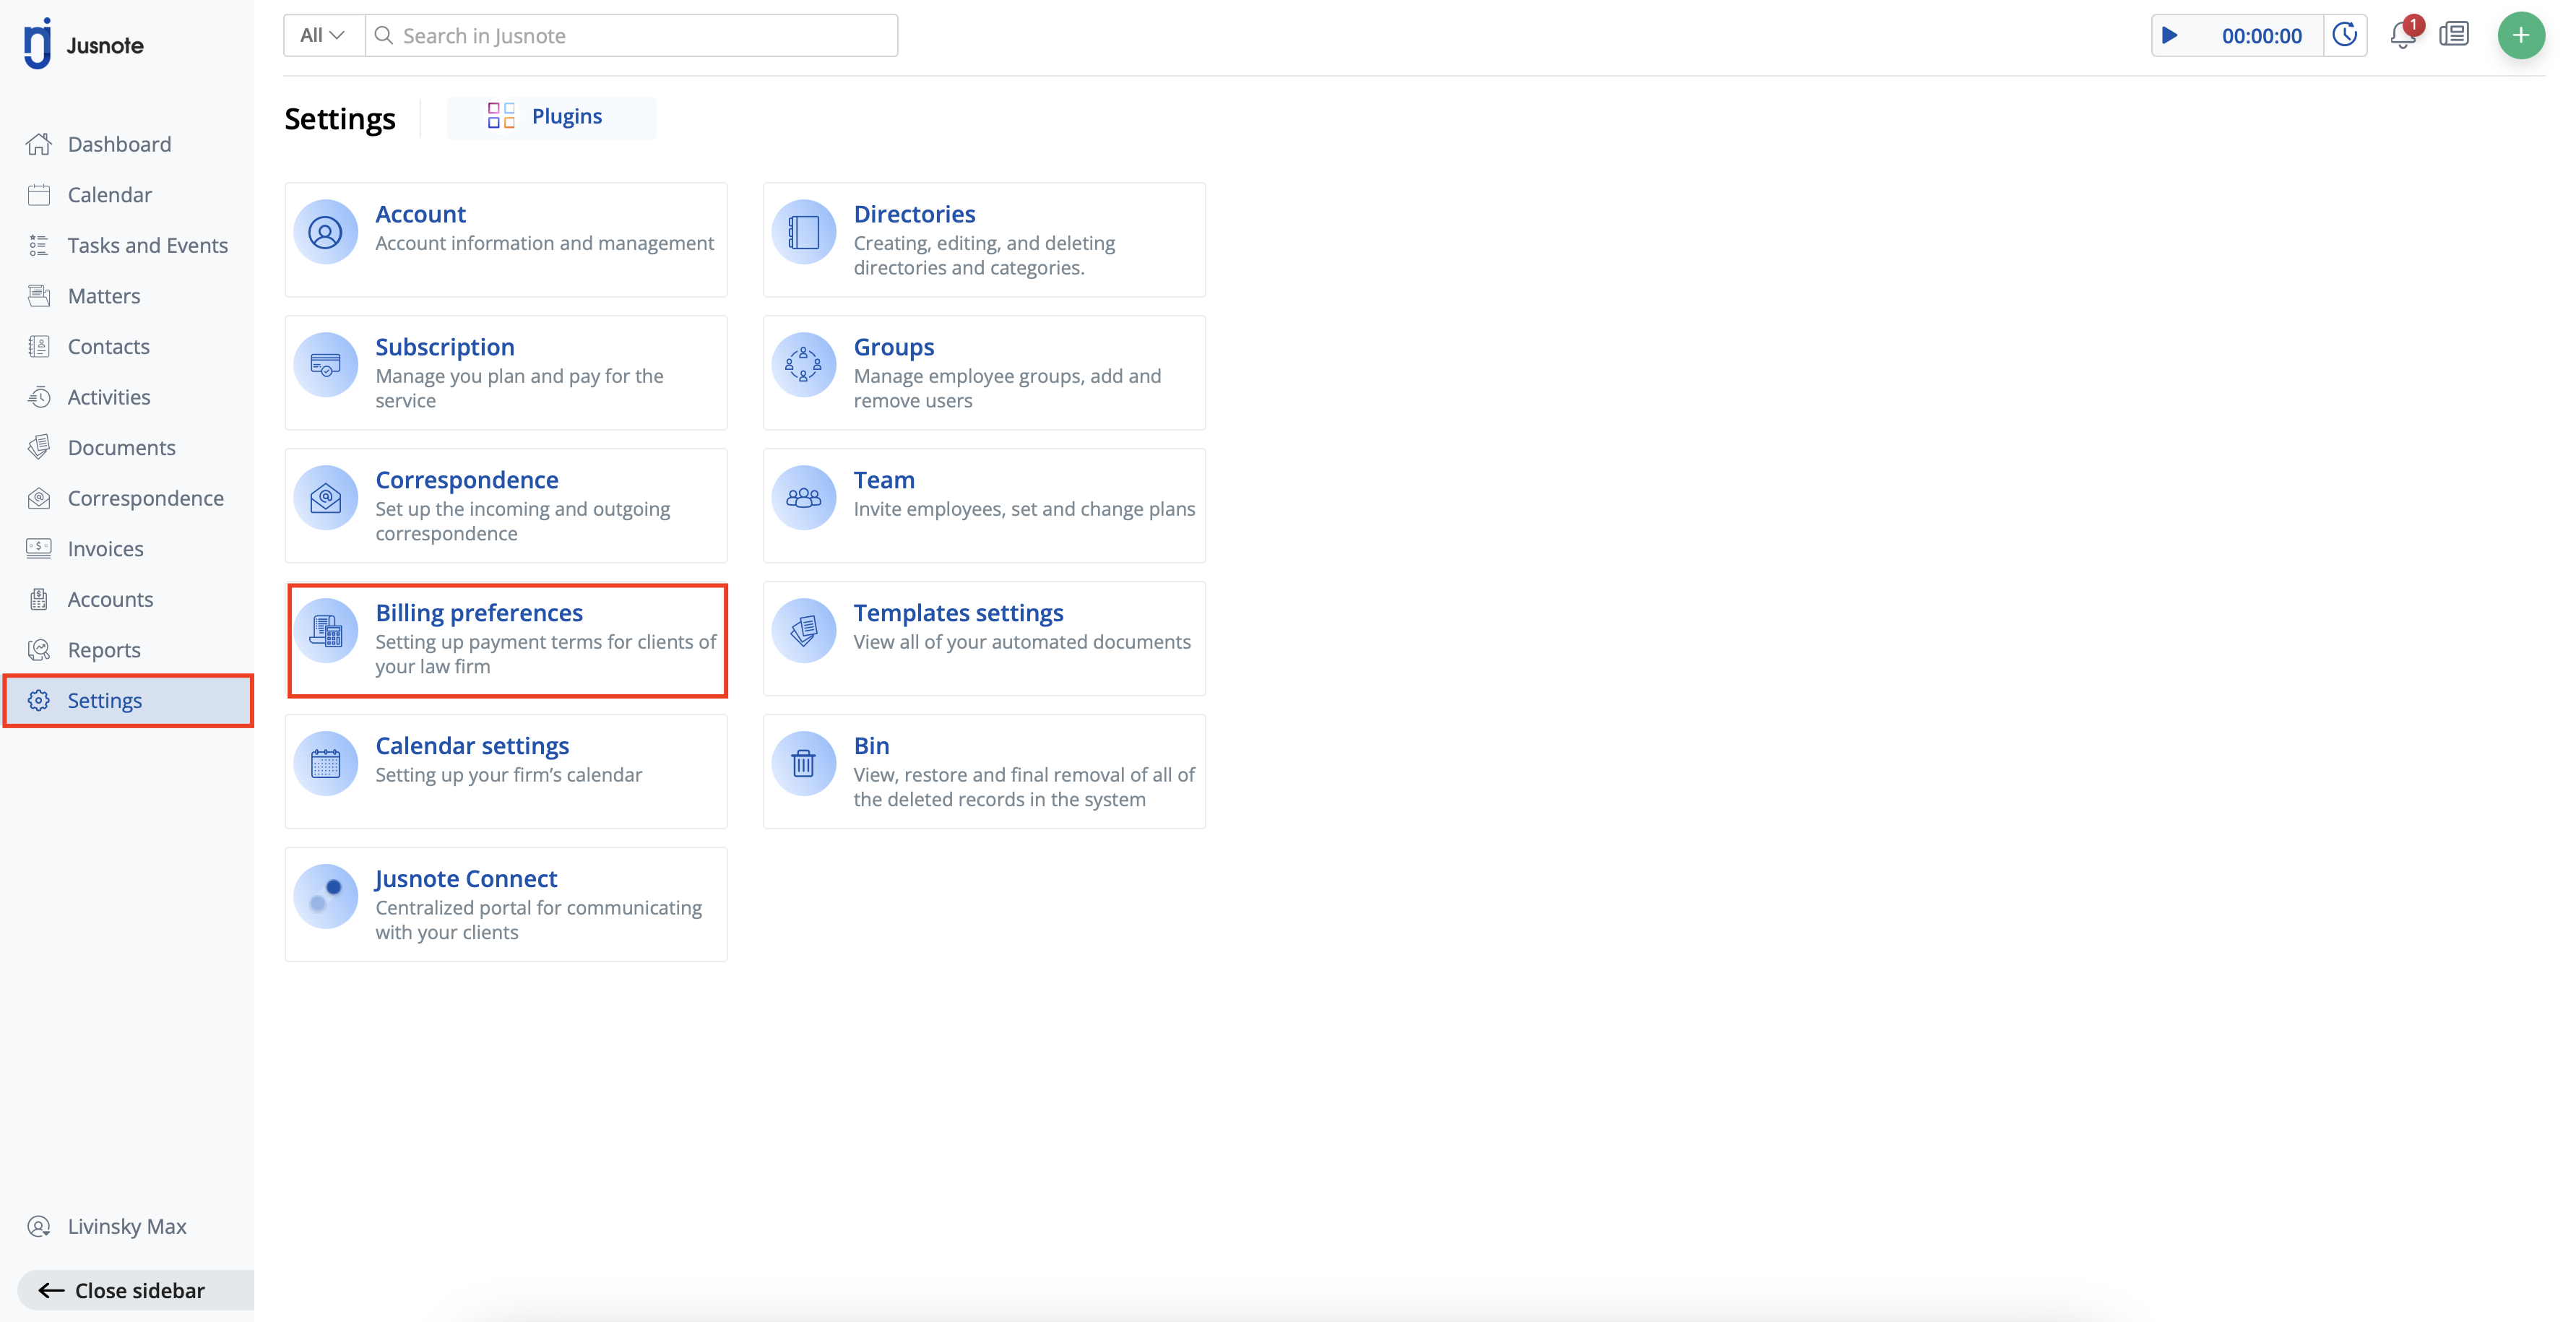2576x1322 pixels.
Task: Open the Bin title link
Action: click(871, 745)
